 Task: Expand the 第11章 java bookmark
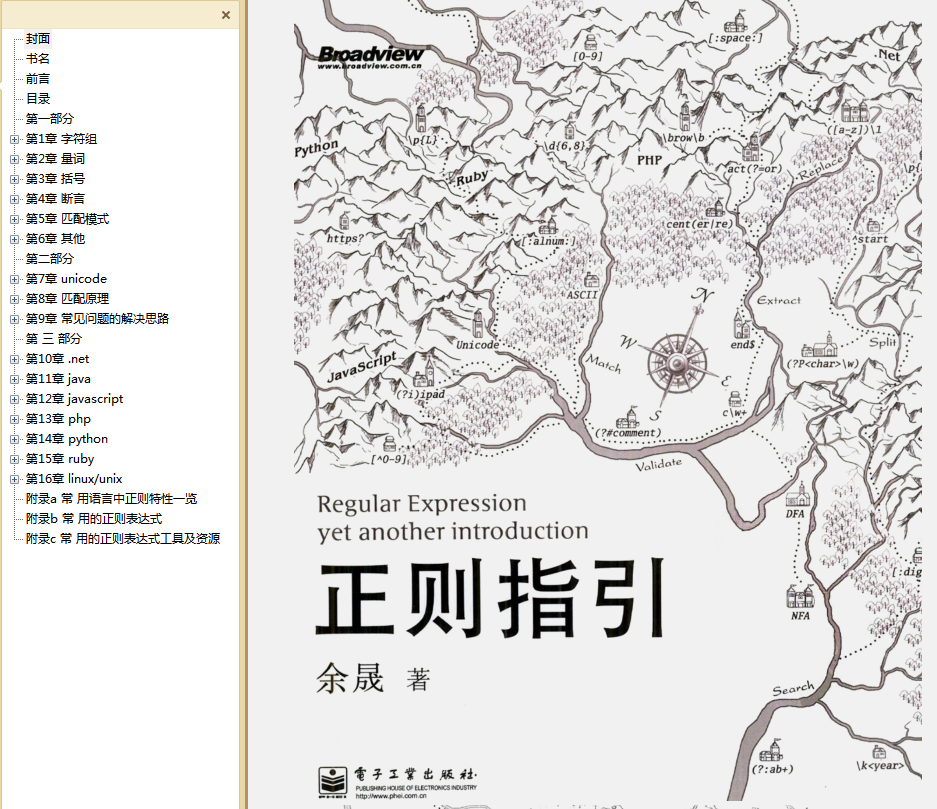[x=14, y=379]
